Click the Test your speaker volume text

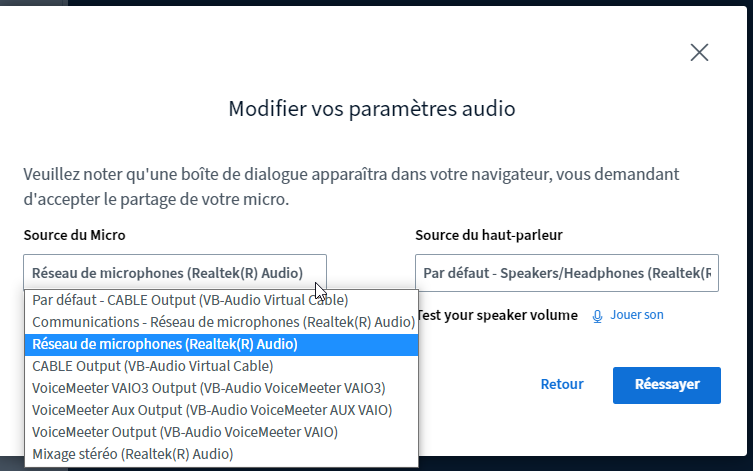(498, 315)
